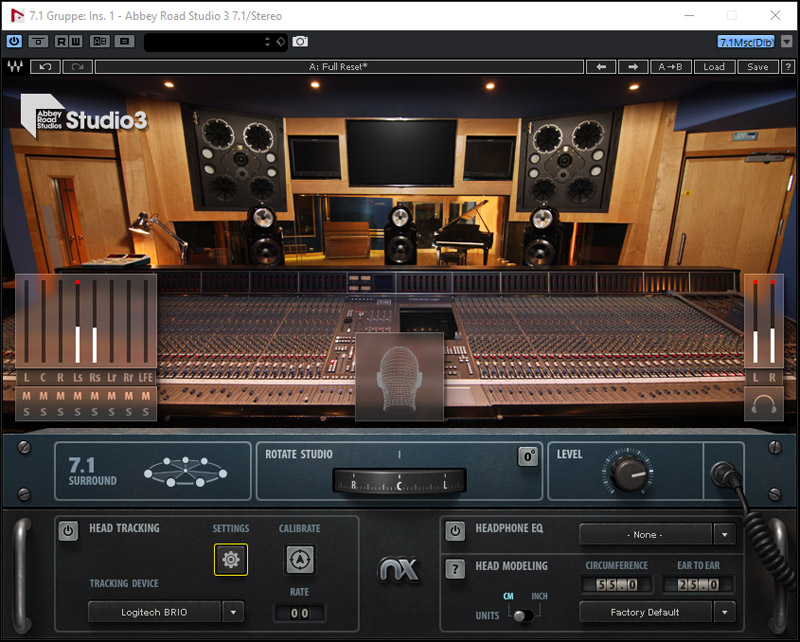Click the camera snapshot icon
The height and width of the screenshot is (642, 800).
pyautogui.click(x=300, y=42)
